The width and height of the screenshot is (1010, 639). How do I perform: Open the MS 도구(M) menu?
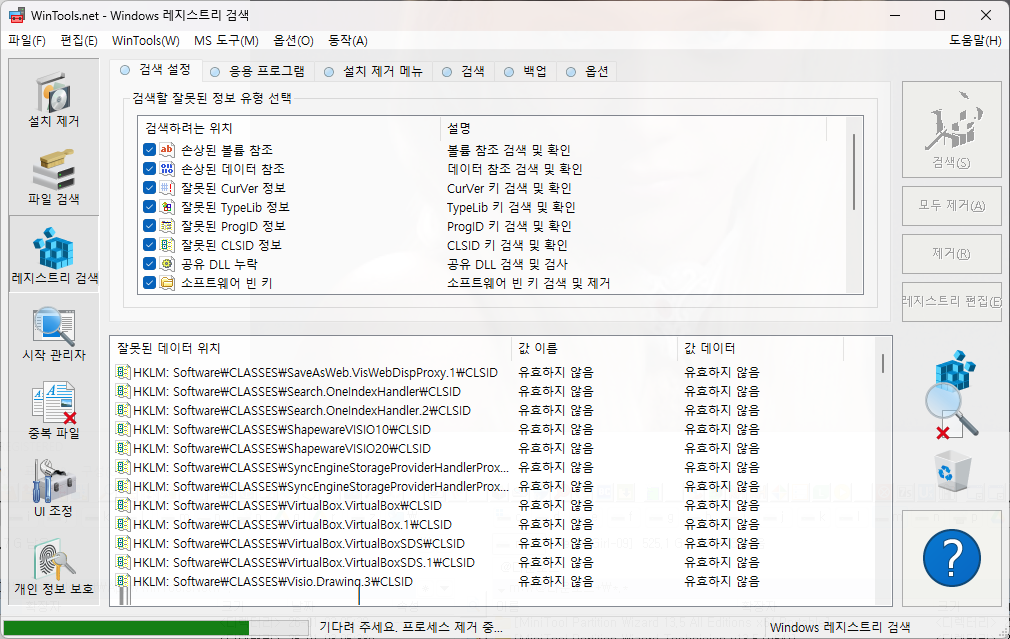[x=226, y=41]
